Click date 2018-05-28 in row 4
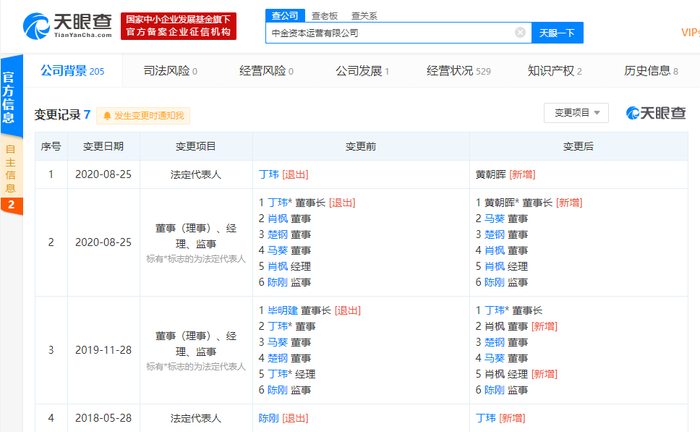 103,418
